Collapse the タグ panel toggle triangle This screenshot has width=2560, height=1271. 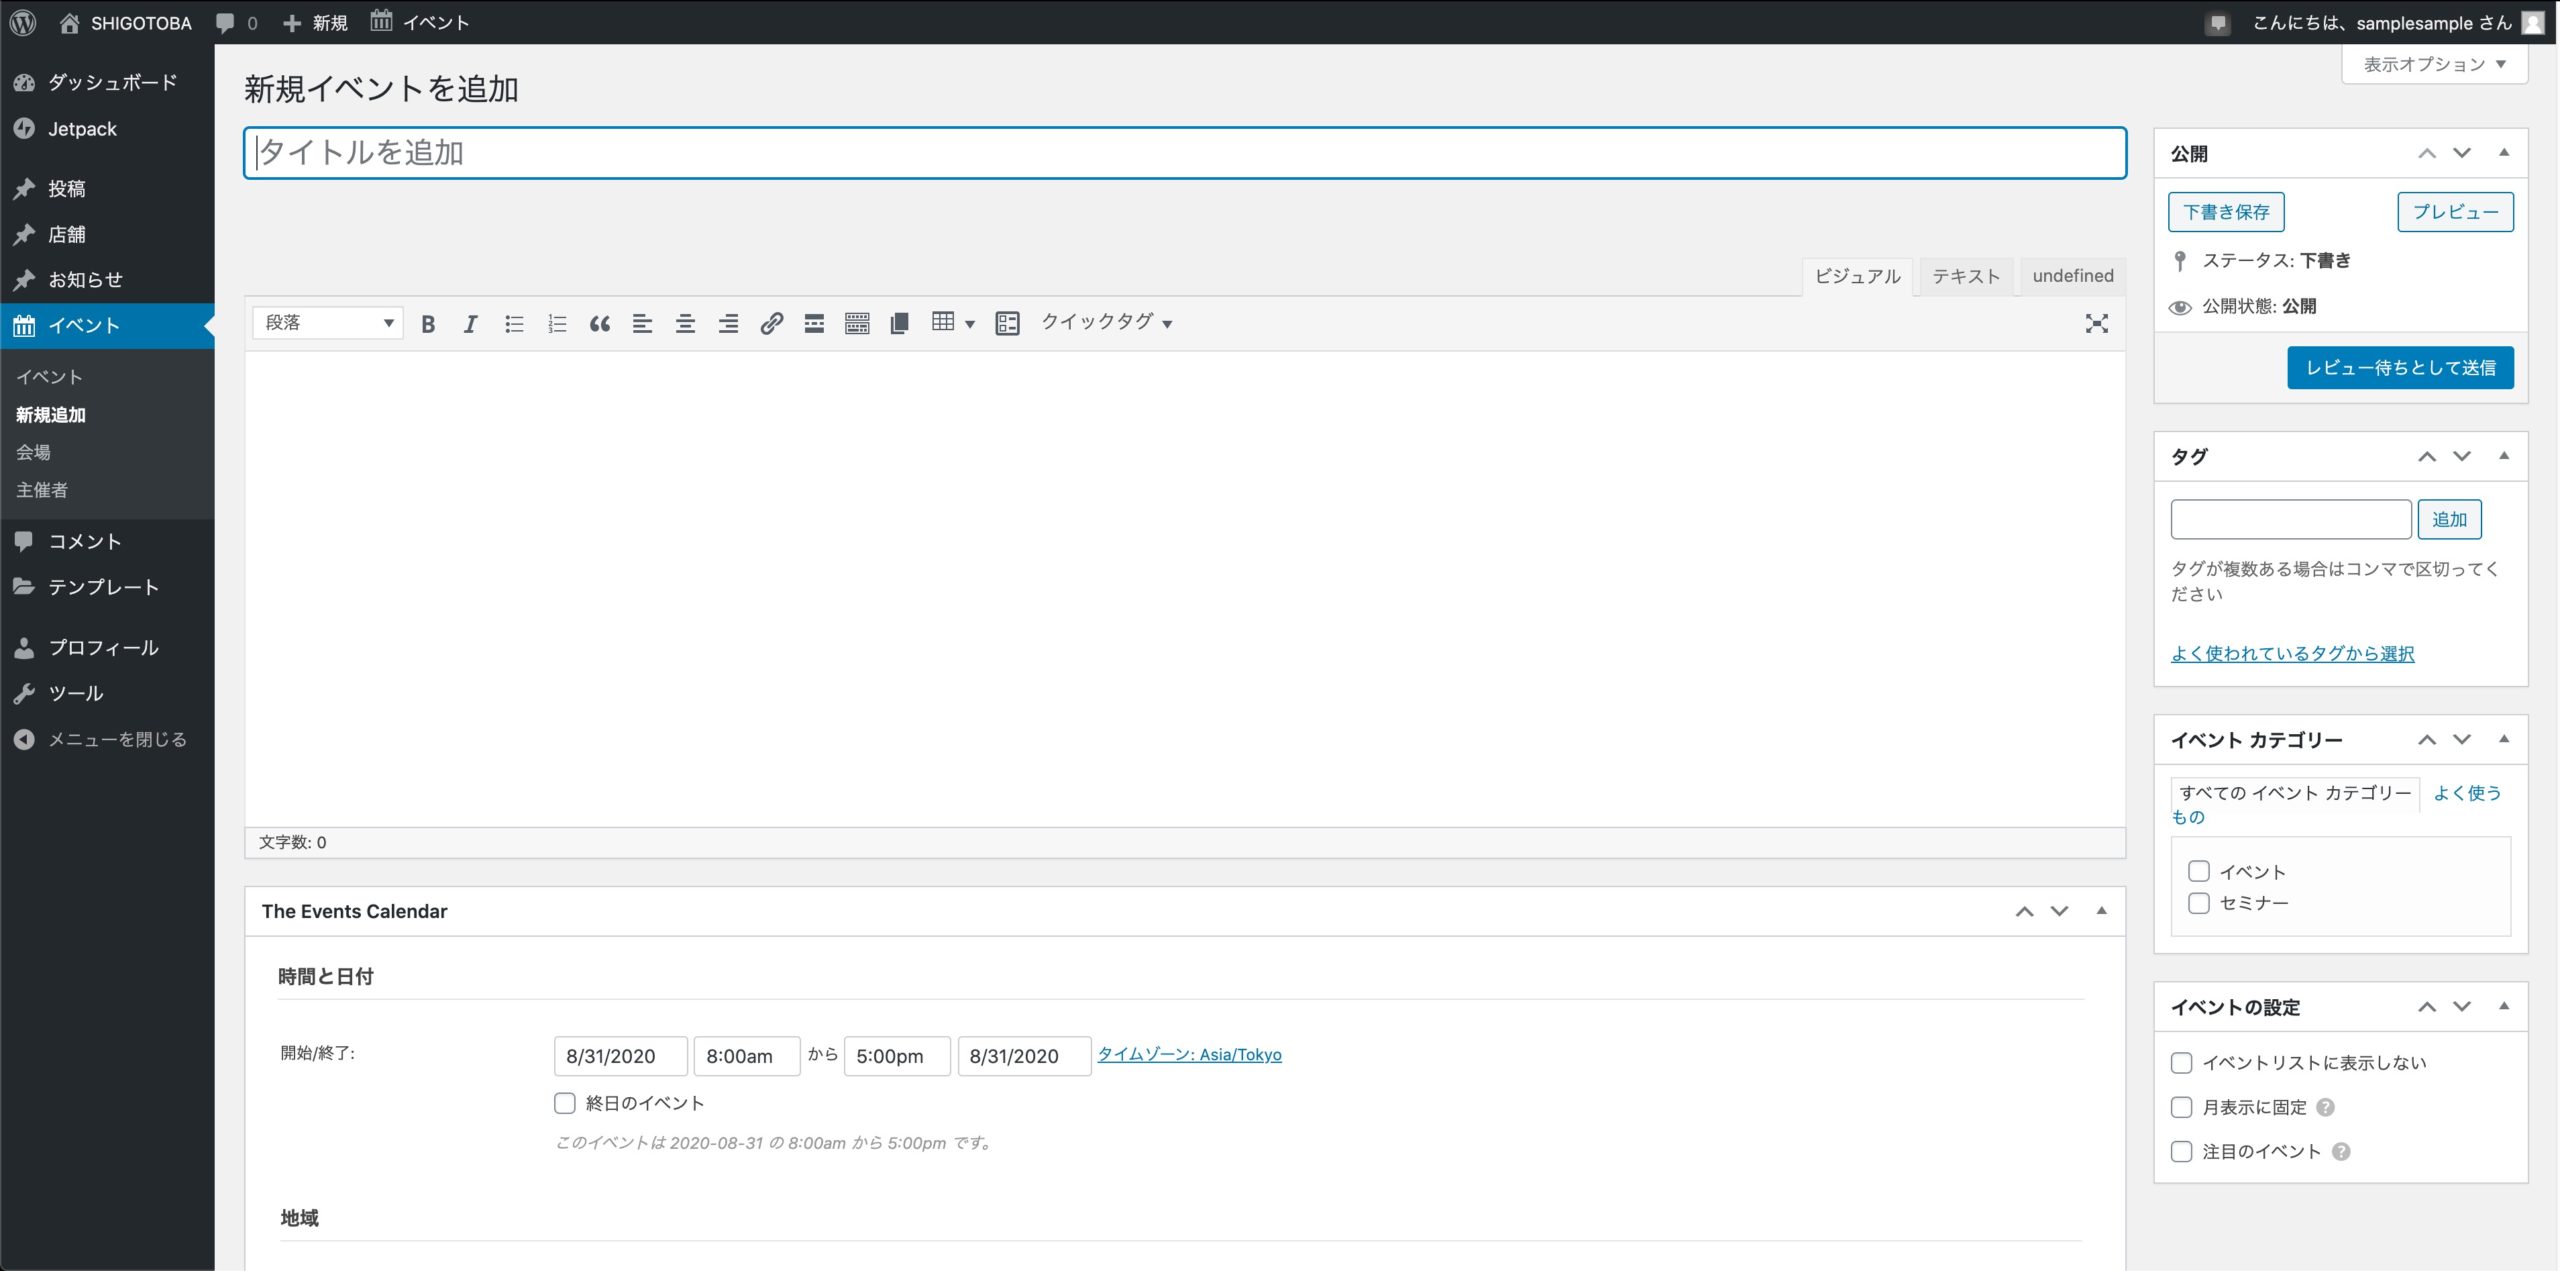[2504, 456]
